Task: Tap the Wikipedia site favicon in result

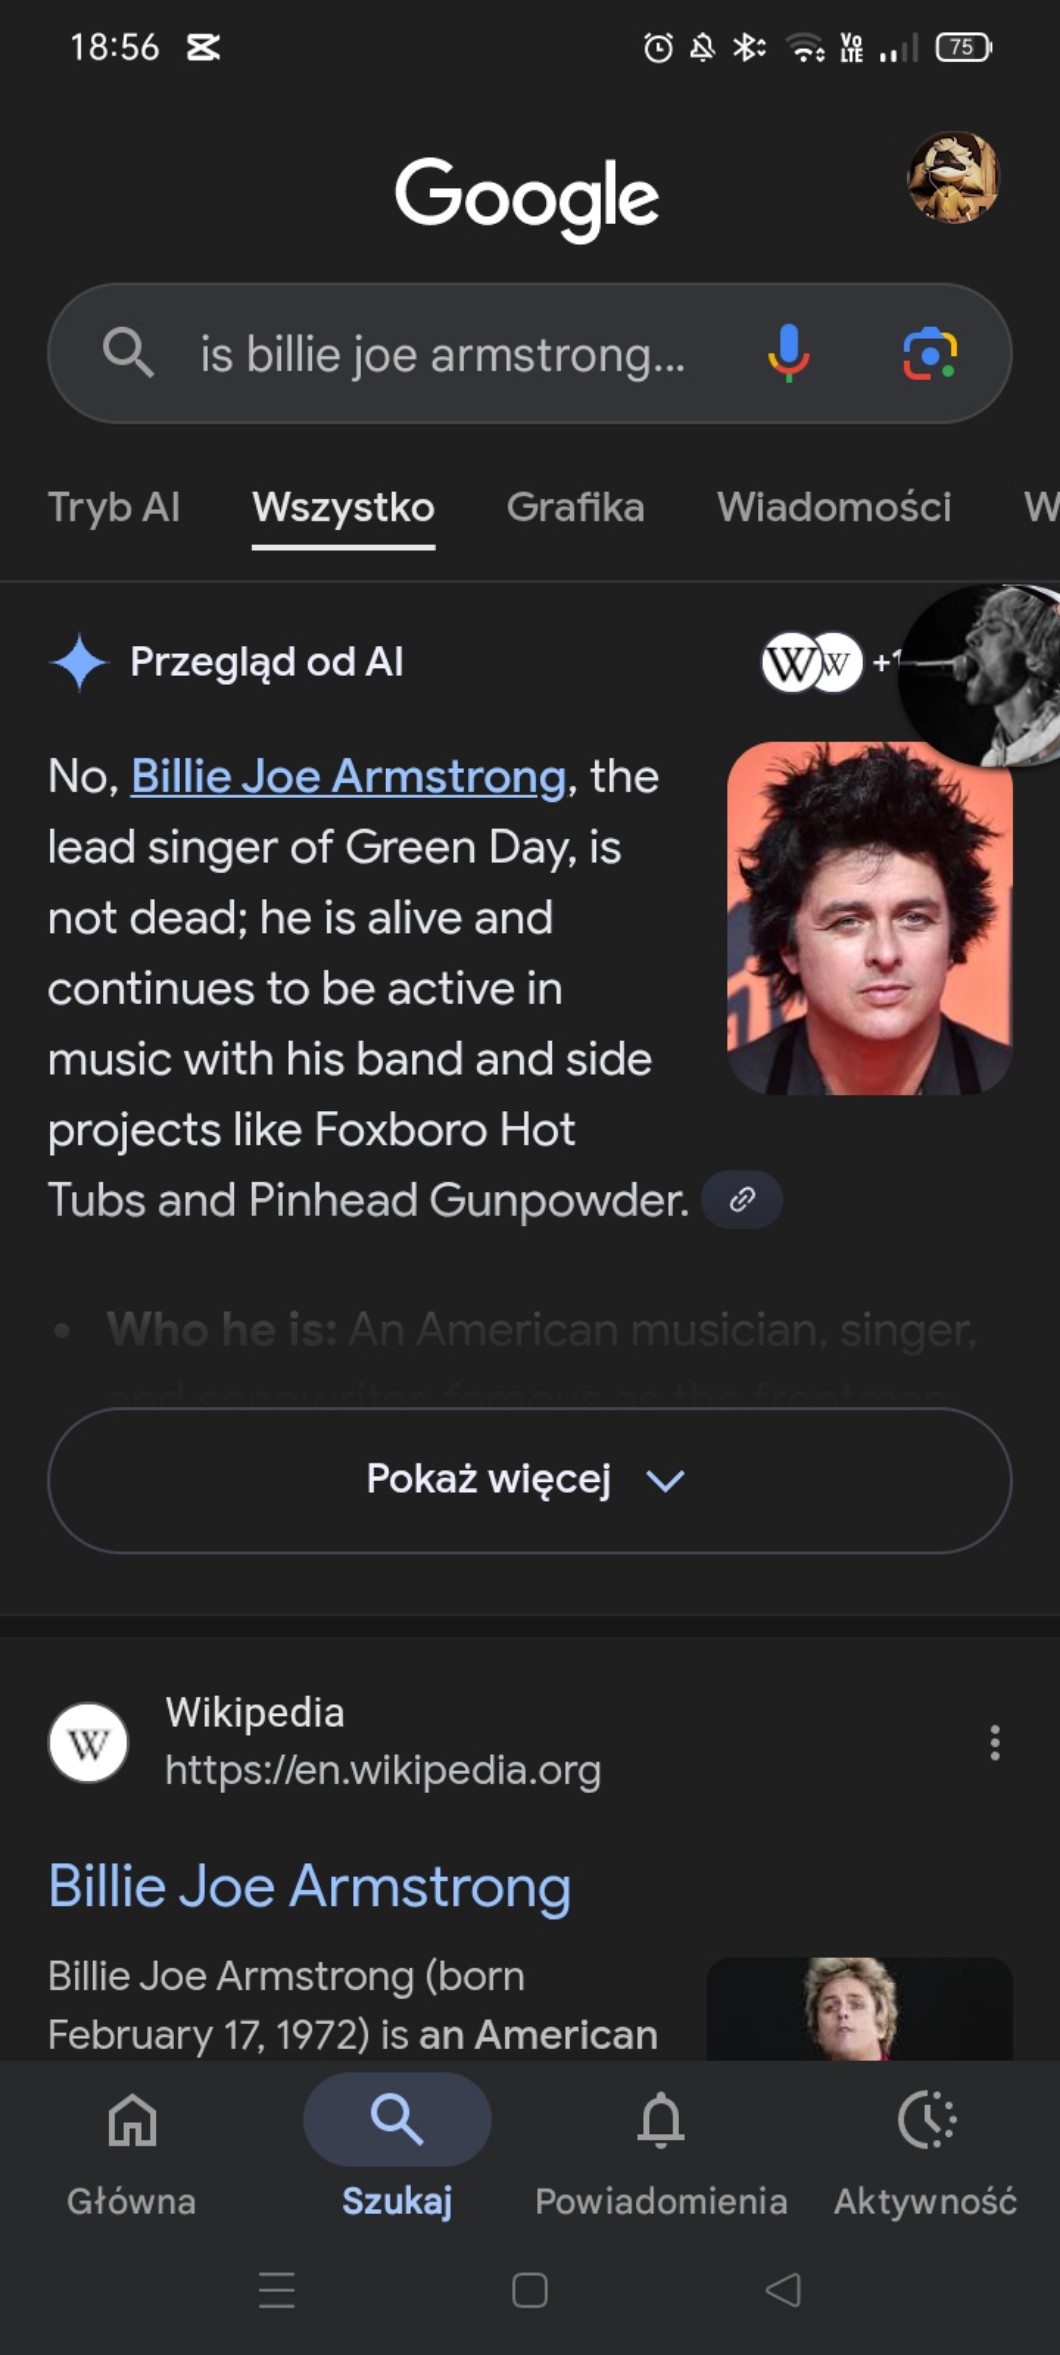Action: click(x=88, y=1743)
